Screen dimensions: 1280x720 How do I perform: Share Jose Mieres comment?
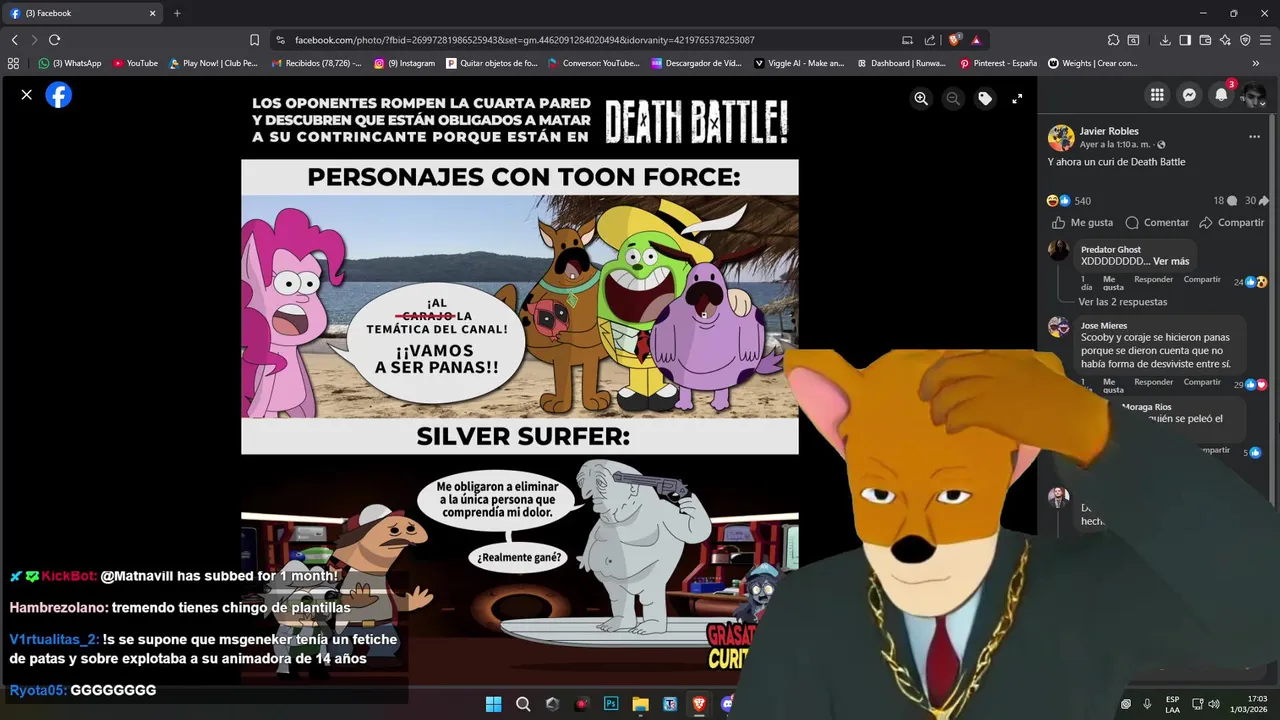click(1202, 382)
